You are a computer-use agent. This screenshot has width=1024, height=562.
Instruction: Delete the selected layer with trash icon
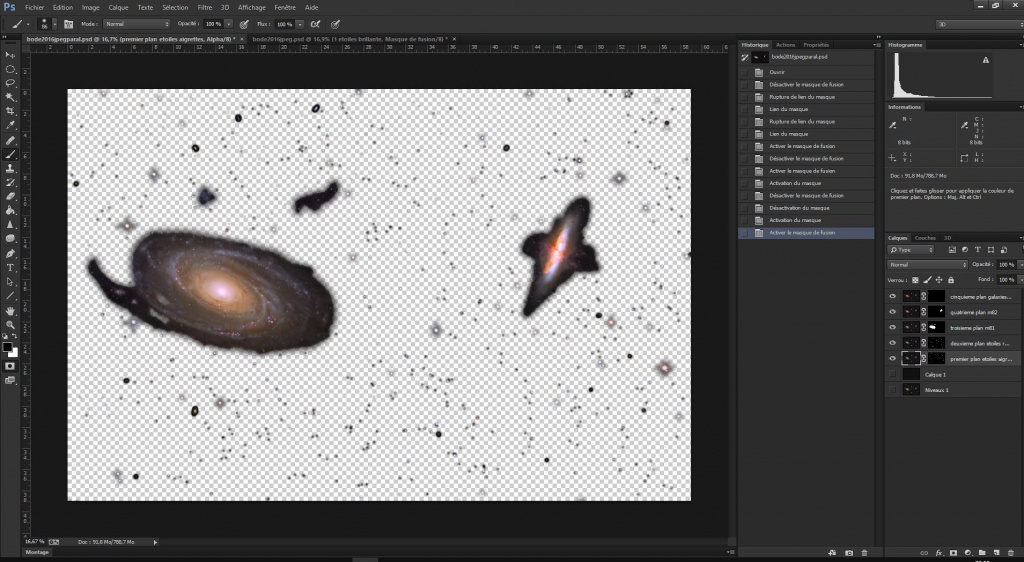(x=1011, y=553)
